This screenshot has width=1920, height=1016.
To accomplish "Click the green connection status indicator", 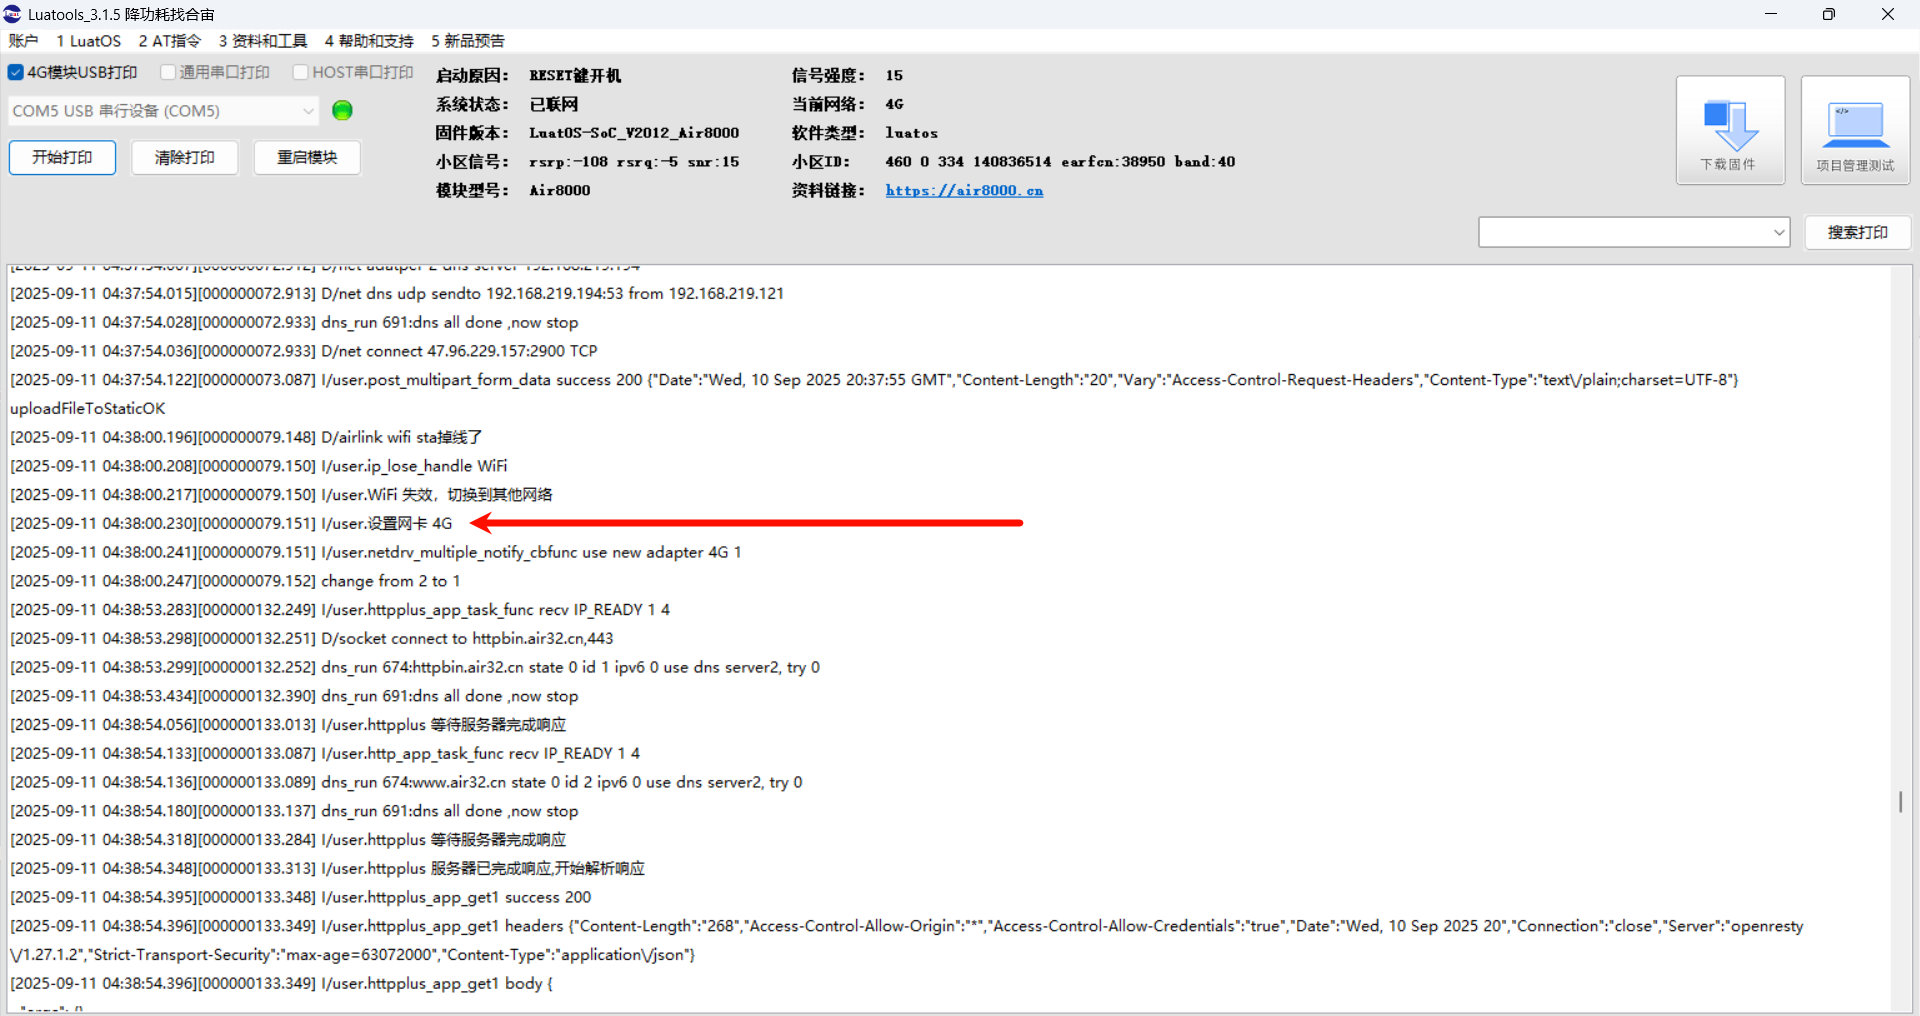I will pyautogui.click(x=342, y=110).
